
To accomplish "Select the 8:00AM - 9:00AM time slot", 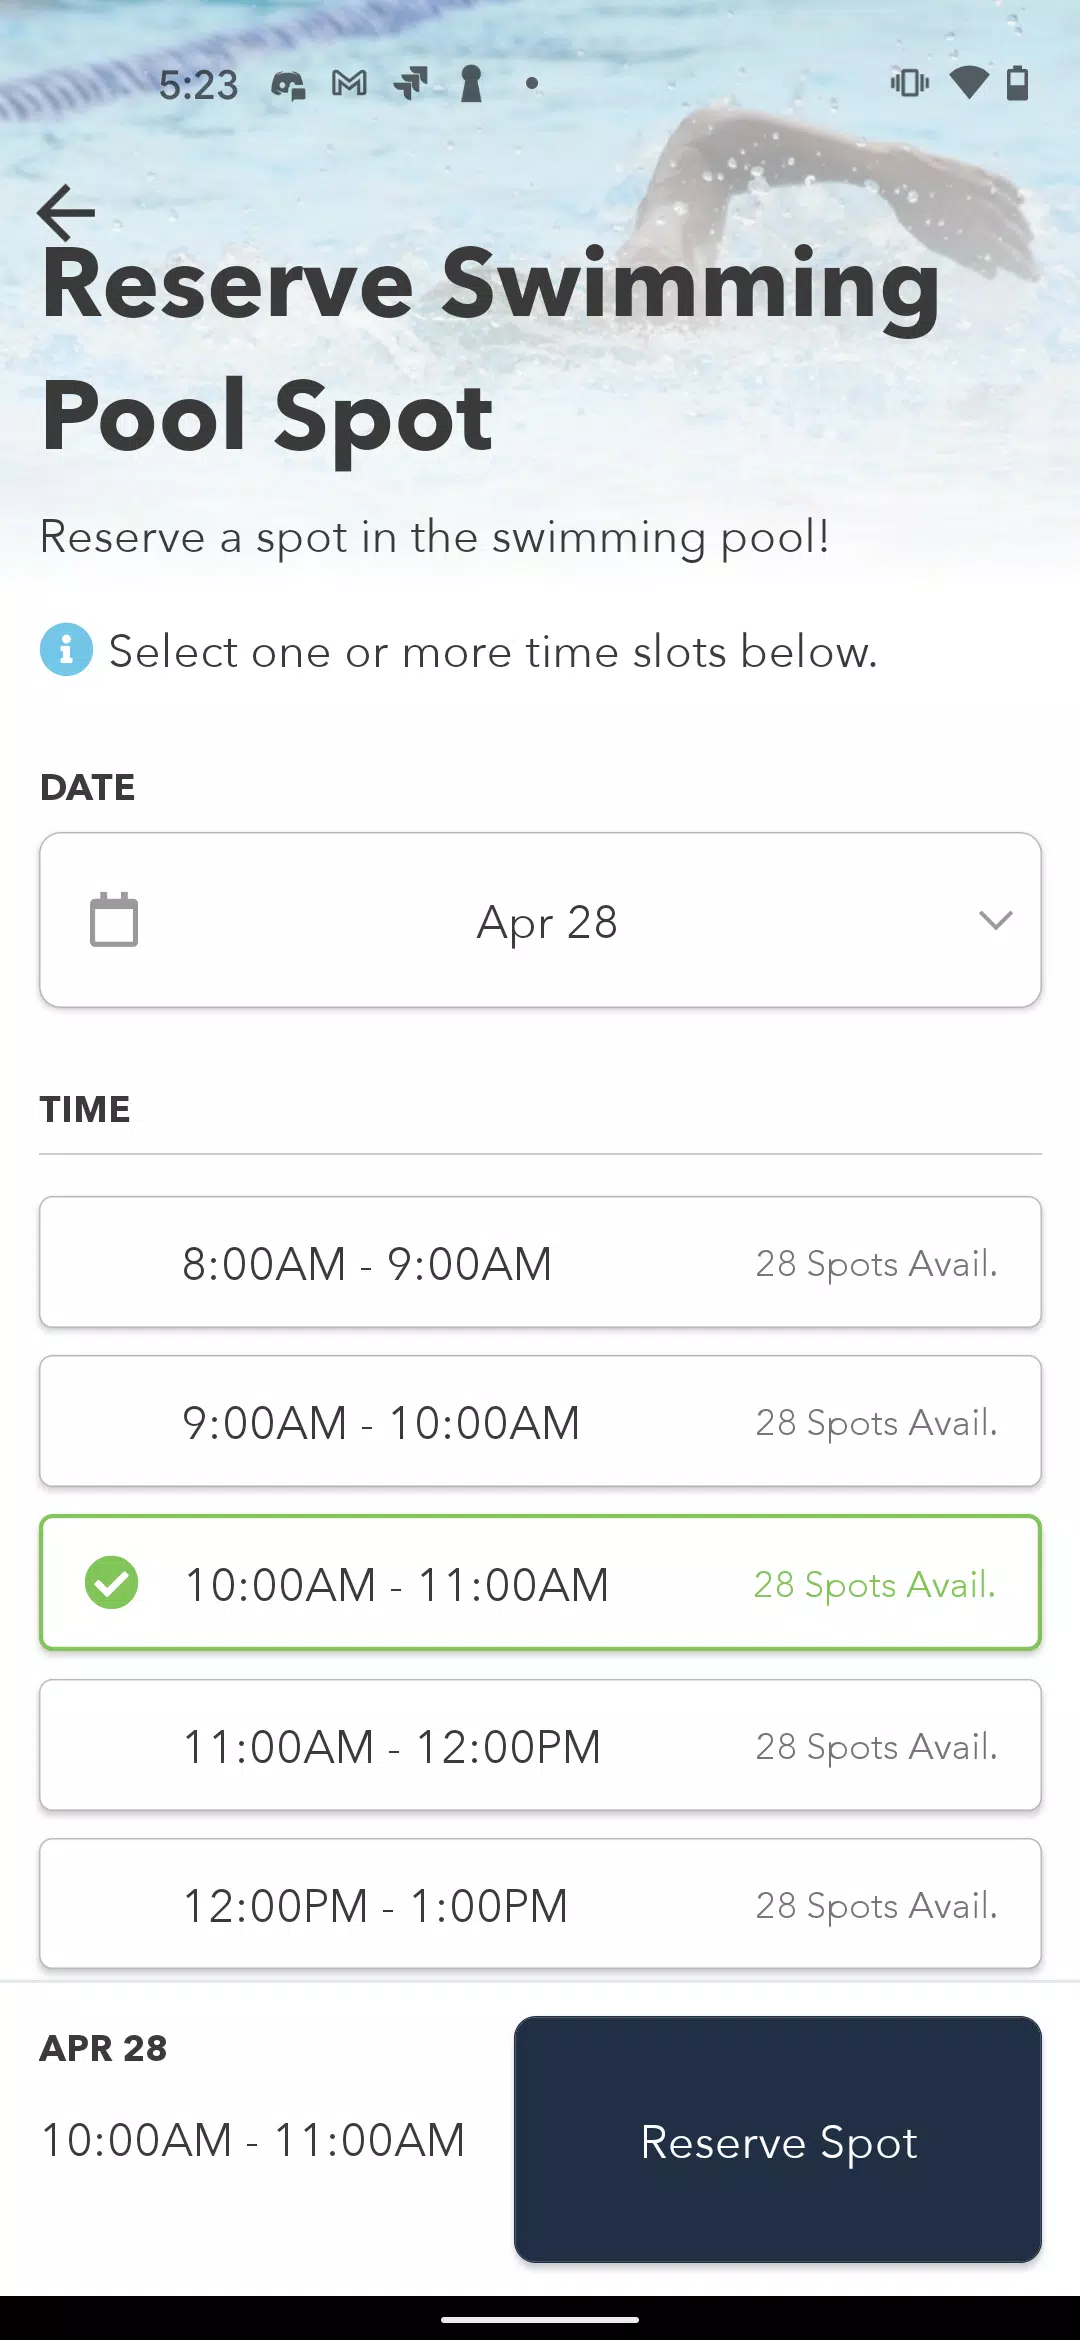I will tap(540, 1262).
